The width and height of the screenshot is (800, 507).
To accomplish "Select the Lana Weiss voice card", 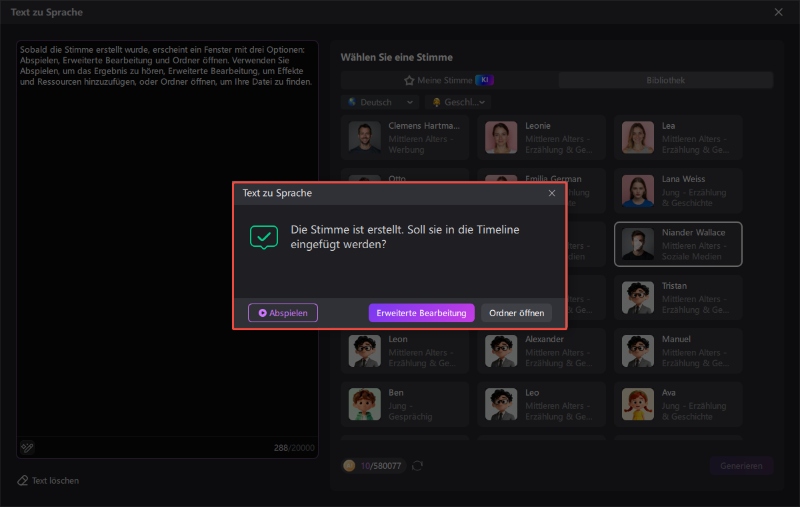I will point(678,191).
